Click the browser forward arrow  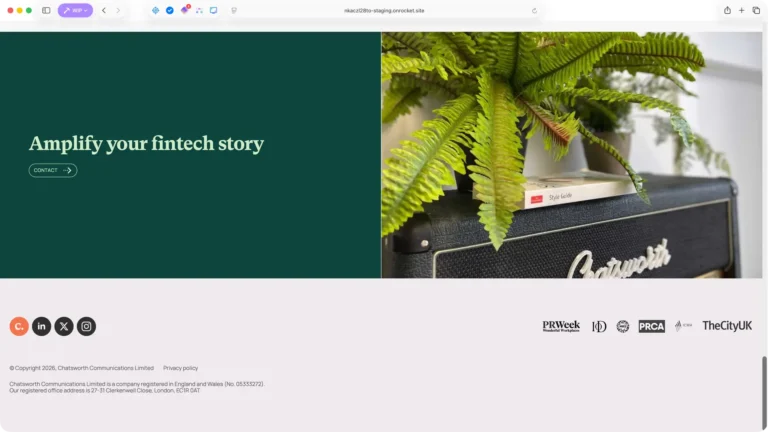118,10
